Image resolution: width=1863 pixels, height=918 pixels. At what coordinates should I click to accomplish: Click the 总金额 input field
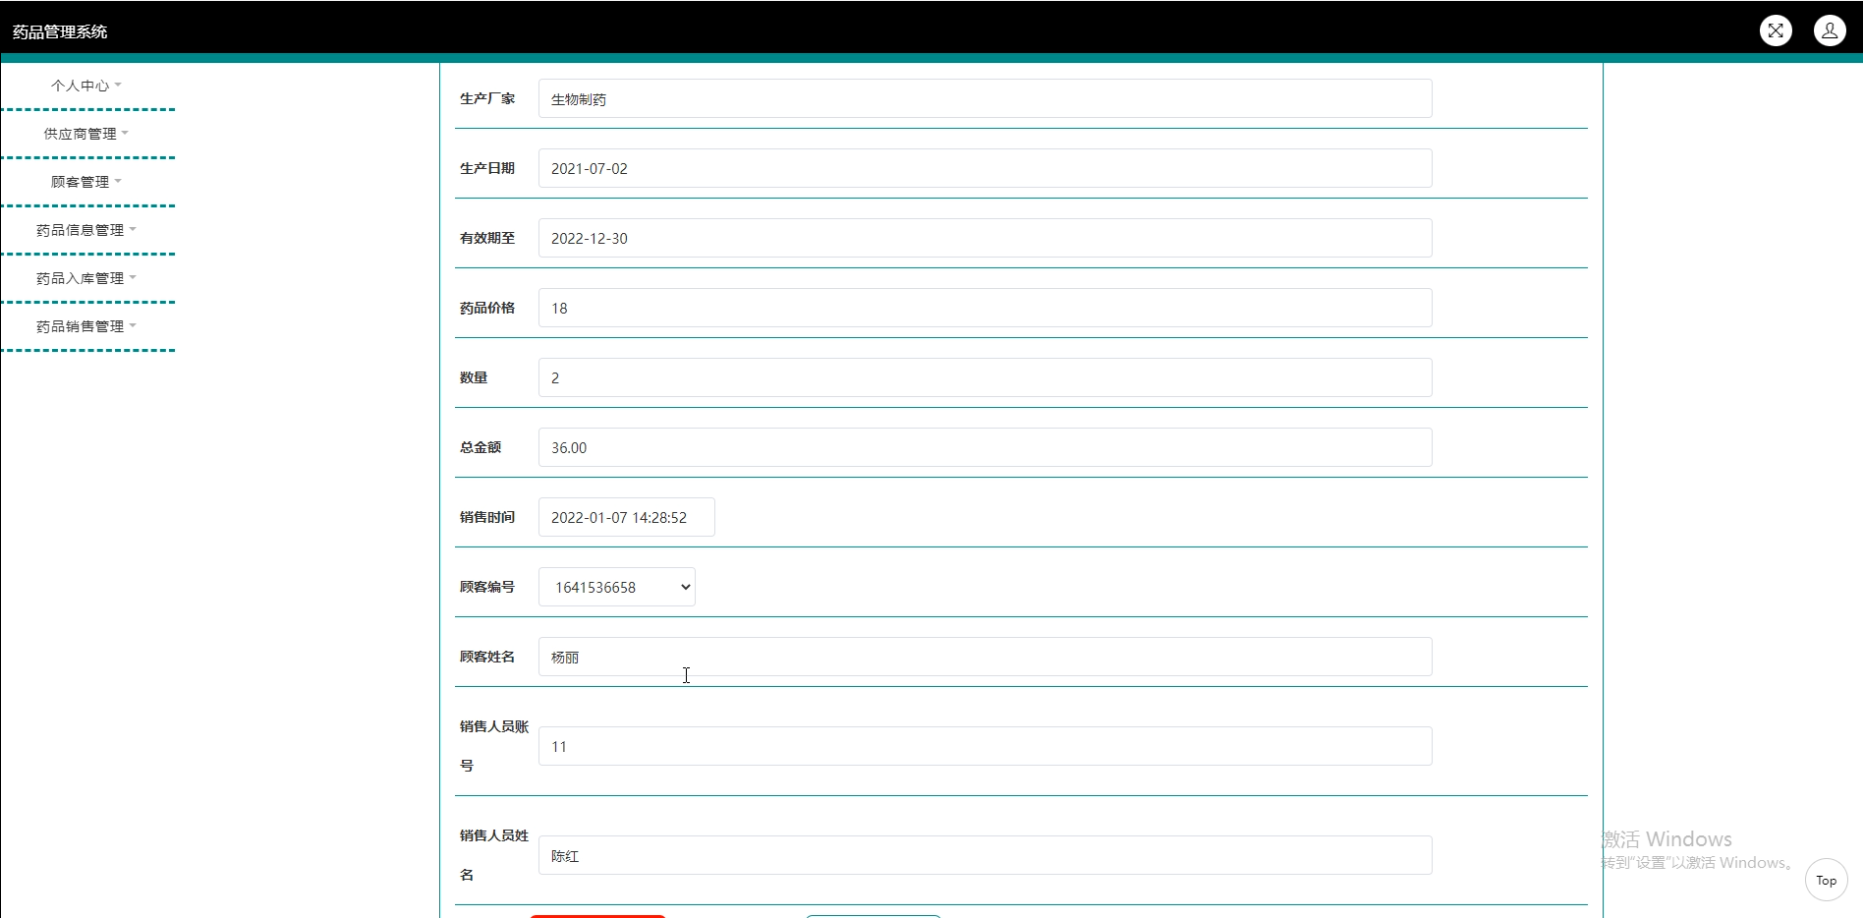click(x=985, y=447)
